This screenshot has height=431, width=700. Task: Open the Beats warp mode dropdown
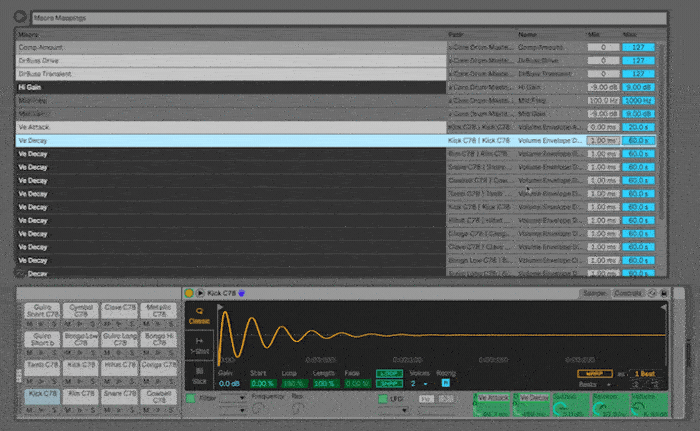click(x=597, y=384)
